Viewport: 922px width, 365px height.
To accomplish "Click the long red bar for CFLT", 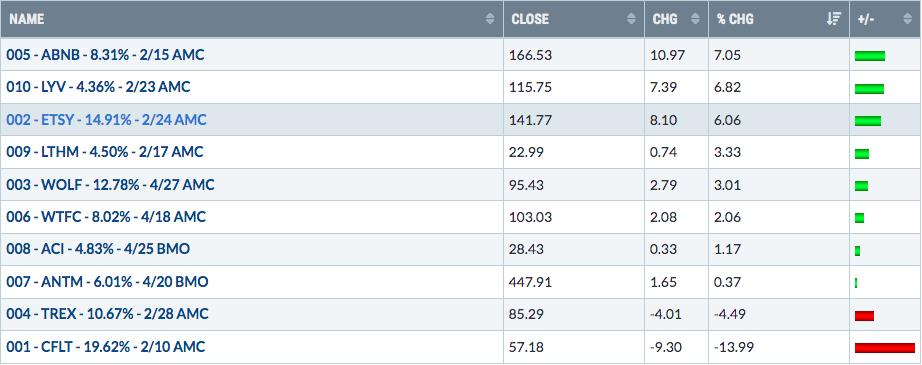I will pos(884,347).
